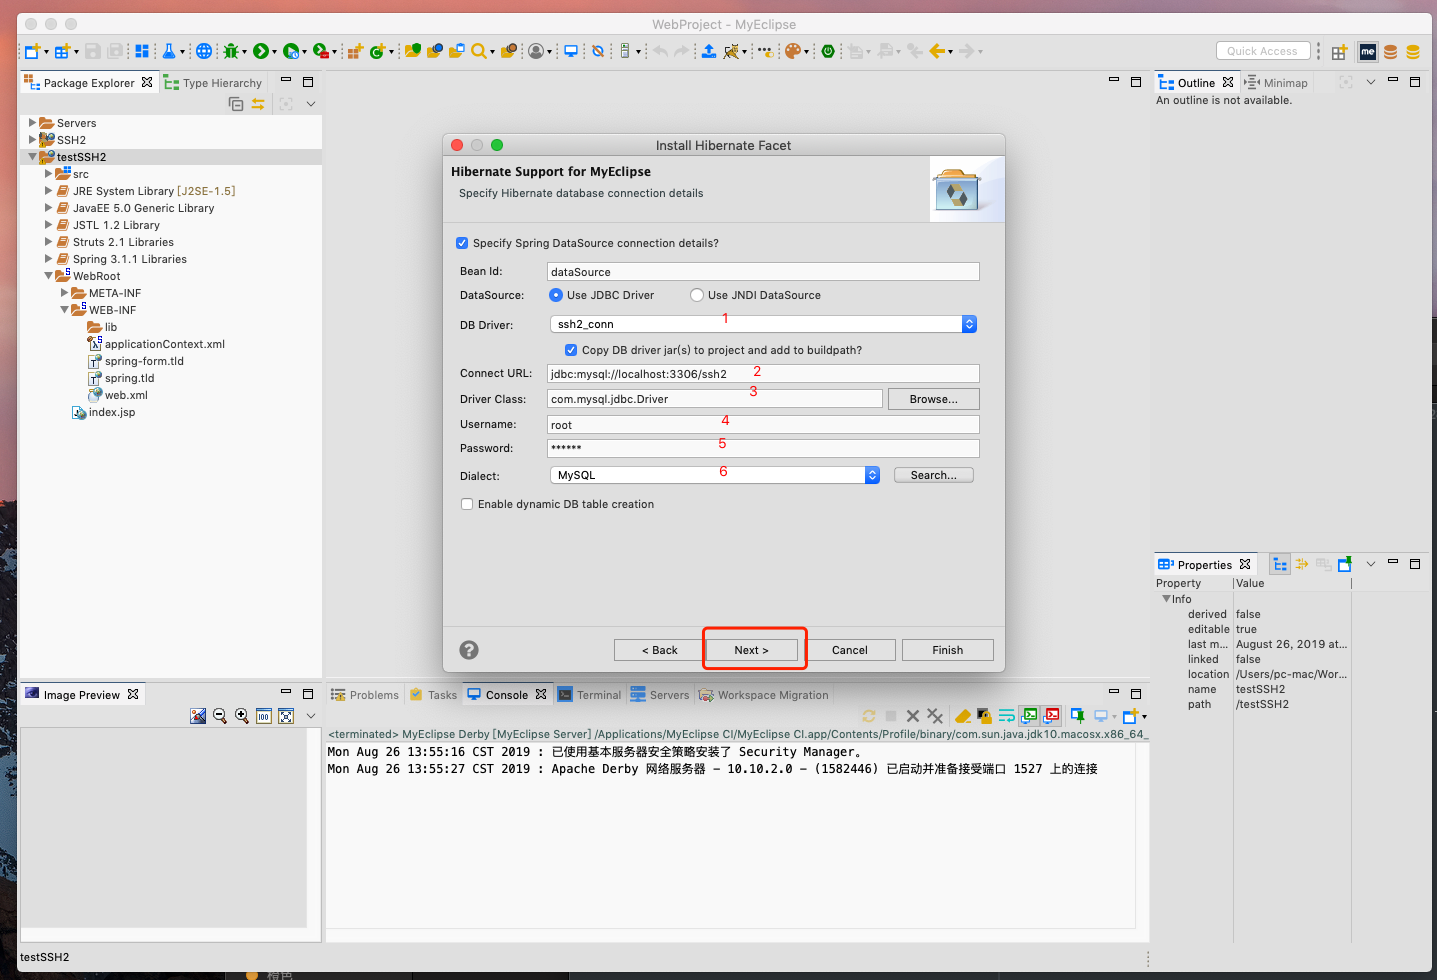The image size is (1437, 980).
Task: Click the Cancel button
Action: click(x=850, y=650)
